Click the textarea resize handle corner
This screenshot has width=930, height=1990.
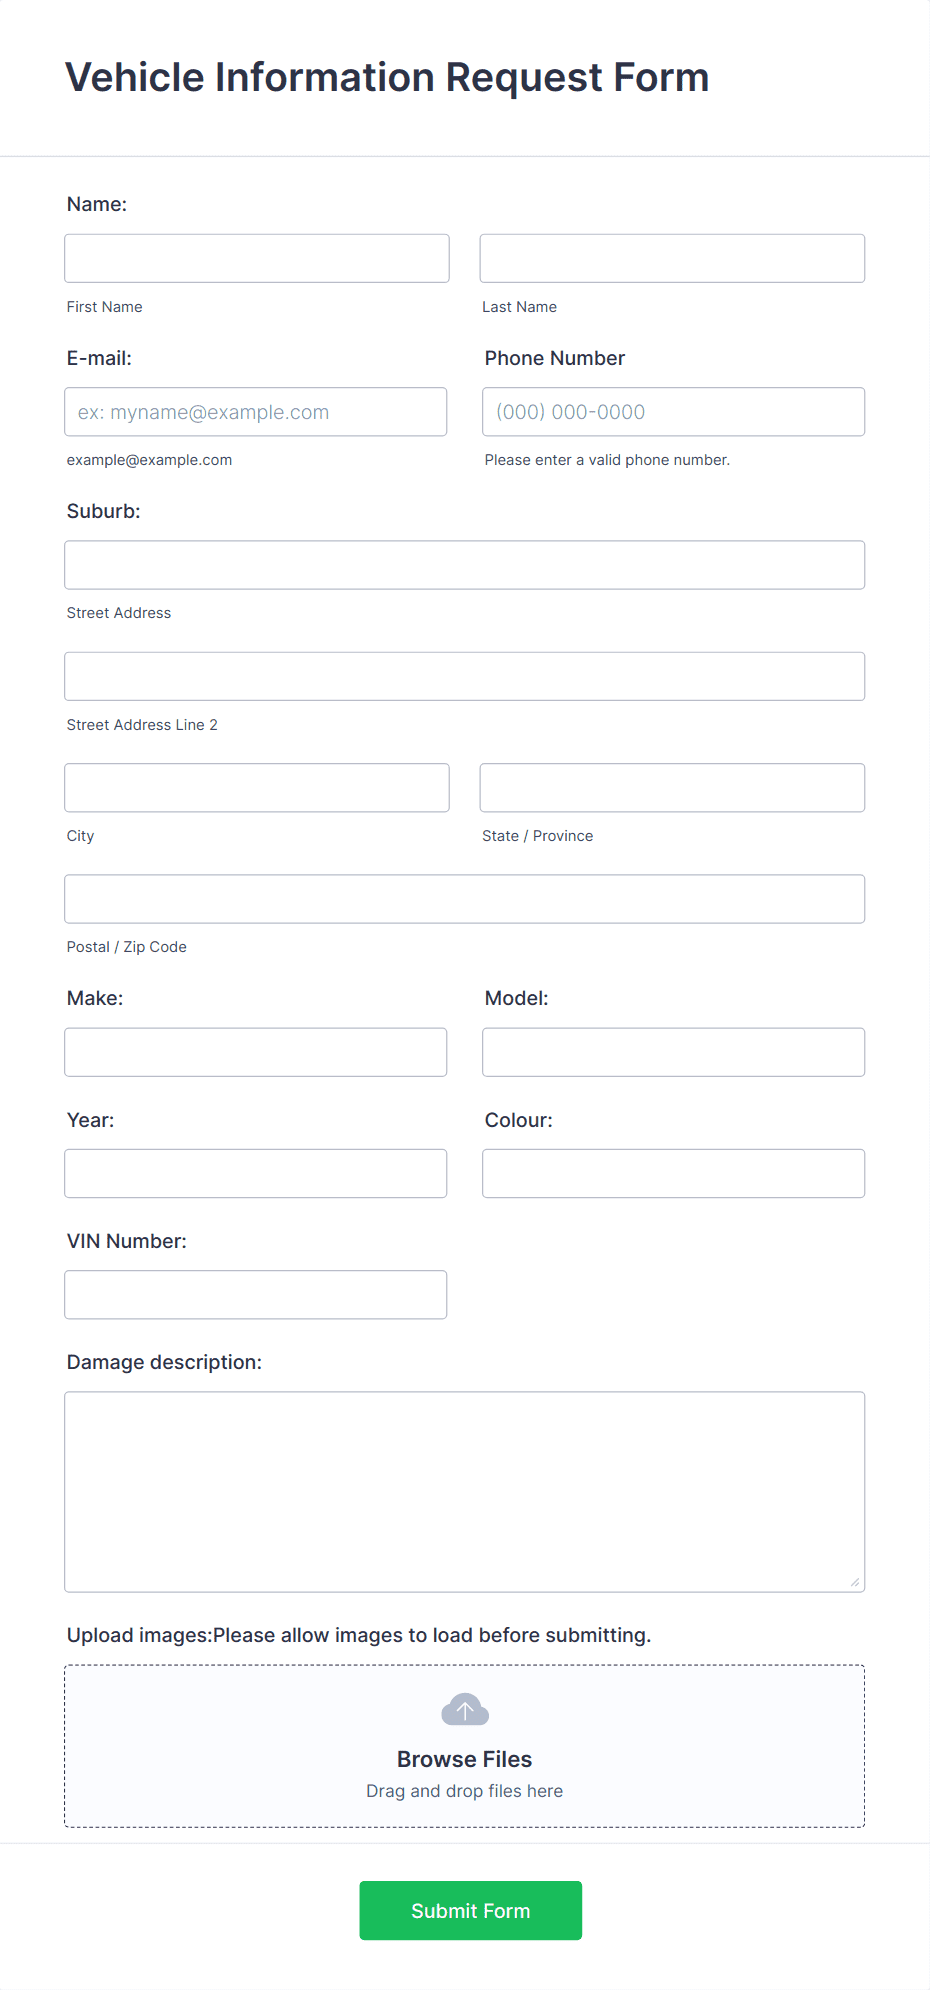point(855,1582)
